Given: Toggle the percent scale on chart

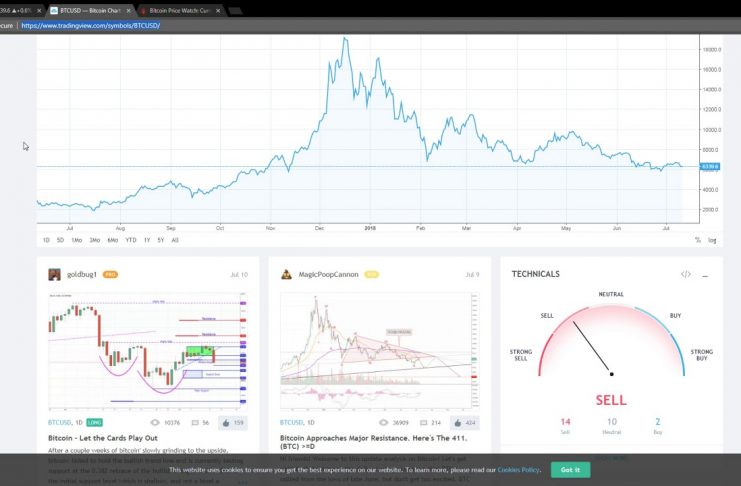Looking at the screenshot, I should point(698,240).
